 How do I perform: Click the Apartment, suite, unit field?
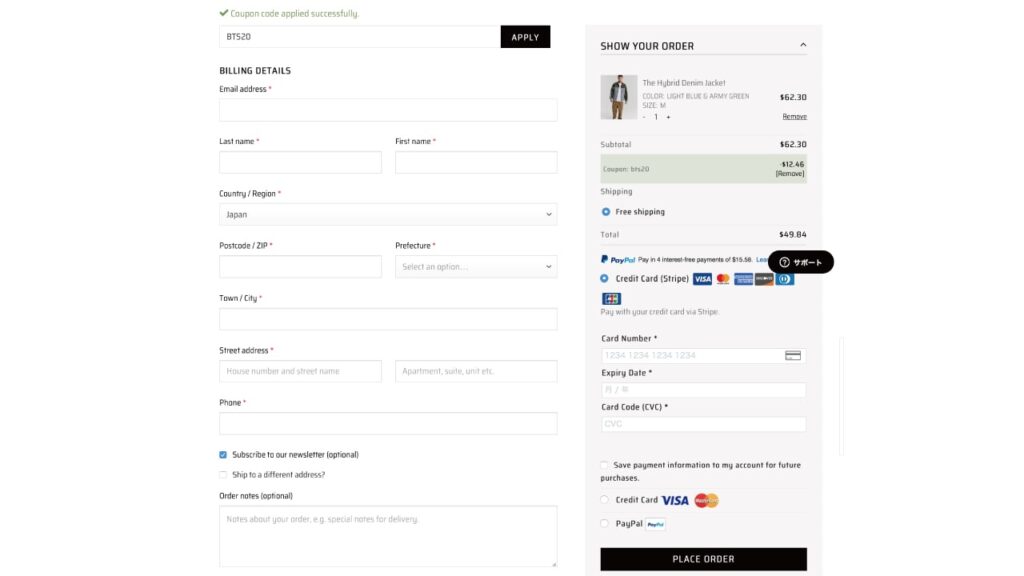click(476, 371)
